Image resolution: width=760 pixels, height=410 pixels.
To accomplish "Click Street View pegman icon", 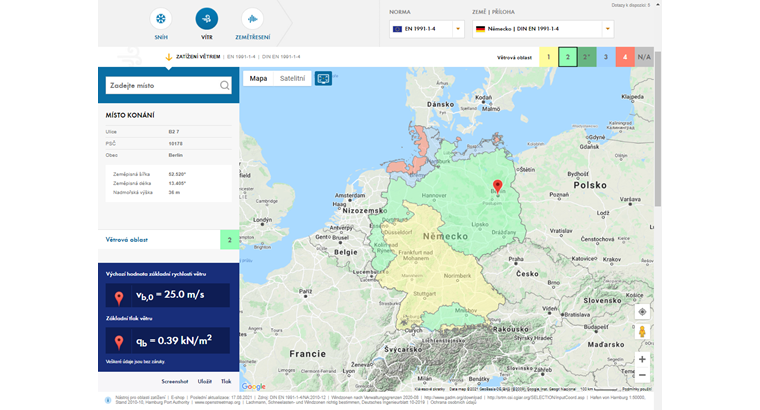I will click(x=642, y=332).
